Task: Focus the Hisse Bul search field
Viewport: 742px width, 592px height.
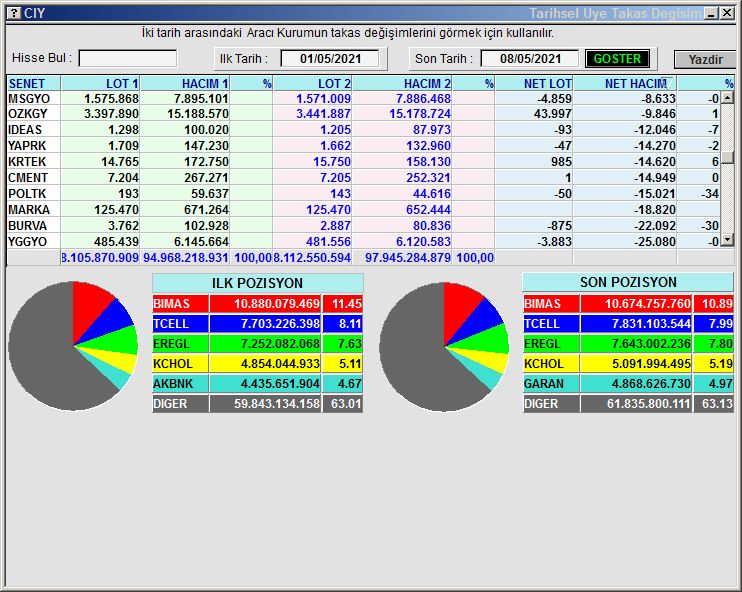Action: tap(127, 59)
